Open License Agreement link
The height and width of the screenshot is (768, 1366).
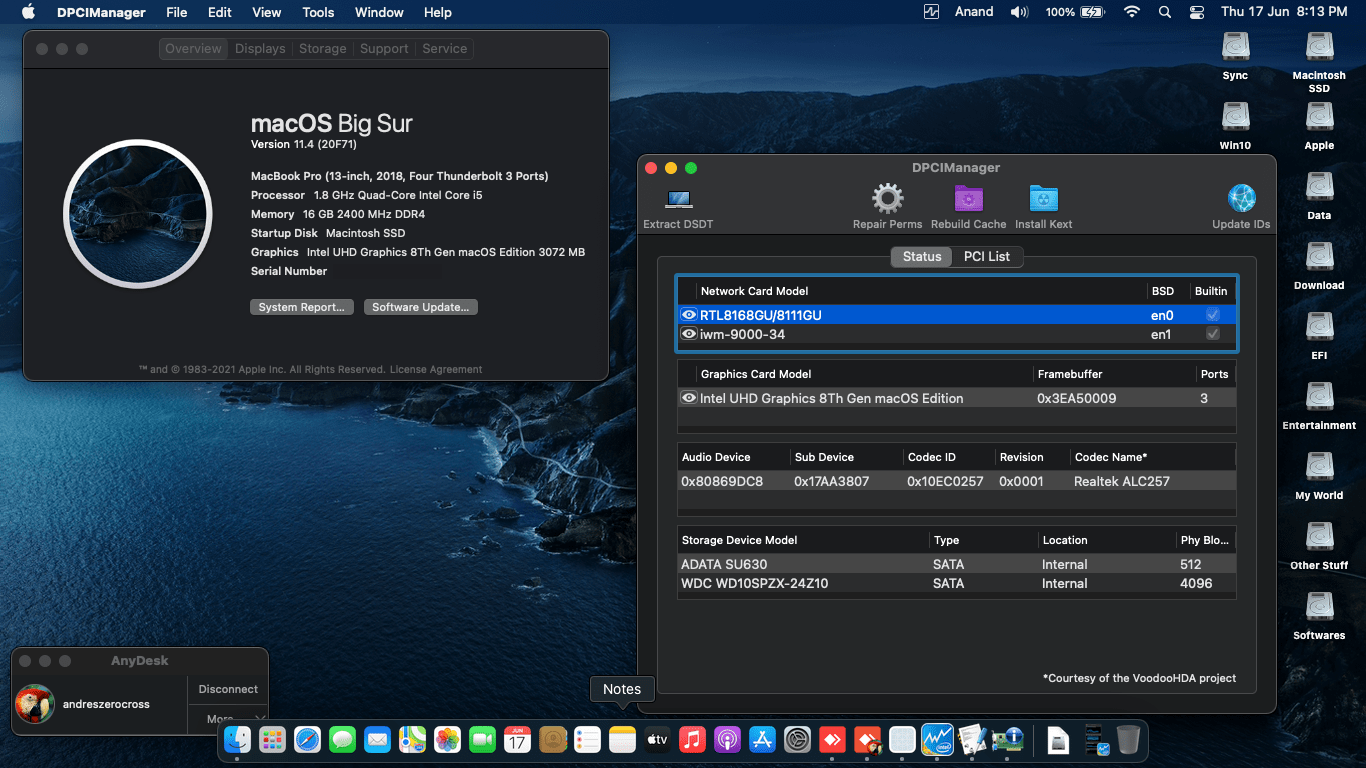(436, 369)
